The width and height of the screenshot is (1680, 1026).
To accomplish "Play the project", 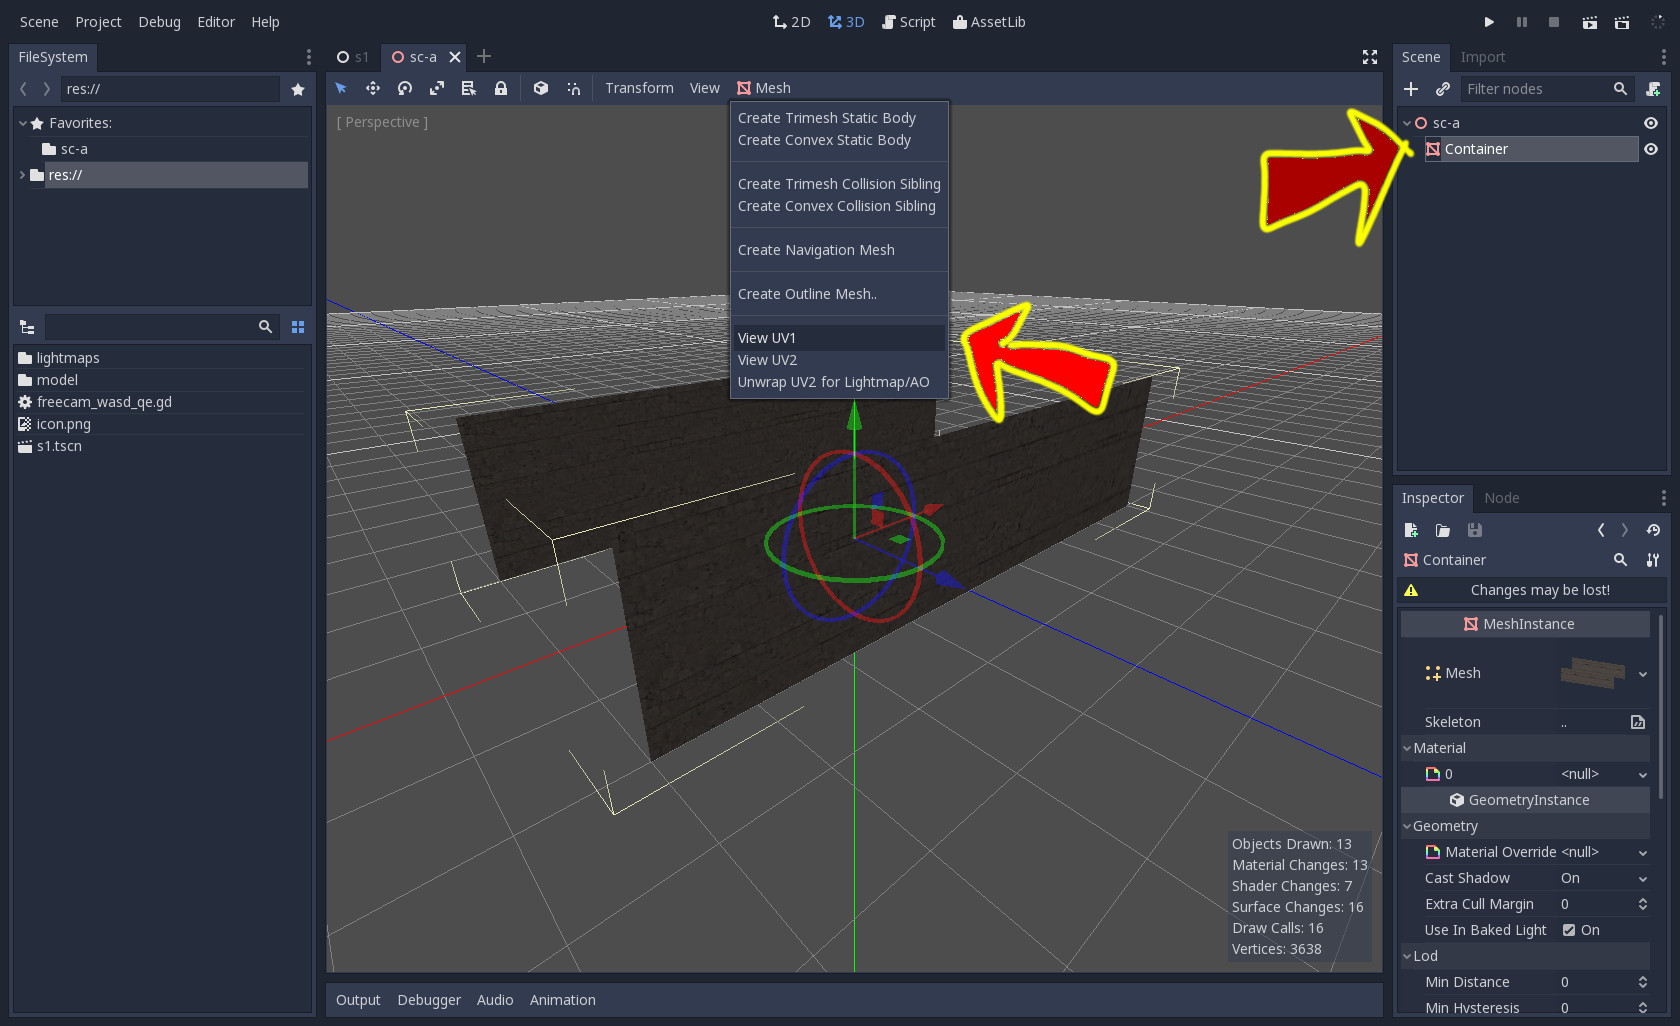I will (x=1489, y=22).
